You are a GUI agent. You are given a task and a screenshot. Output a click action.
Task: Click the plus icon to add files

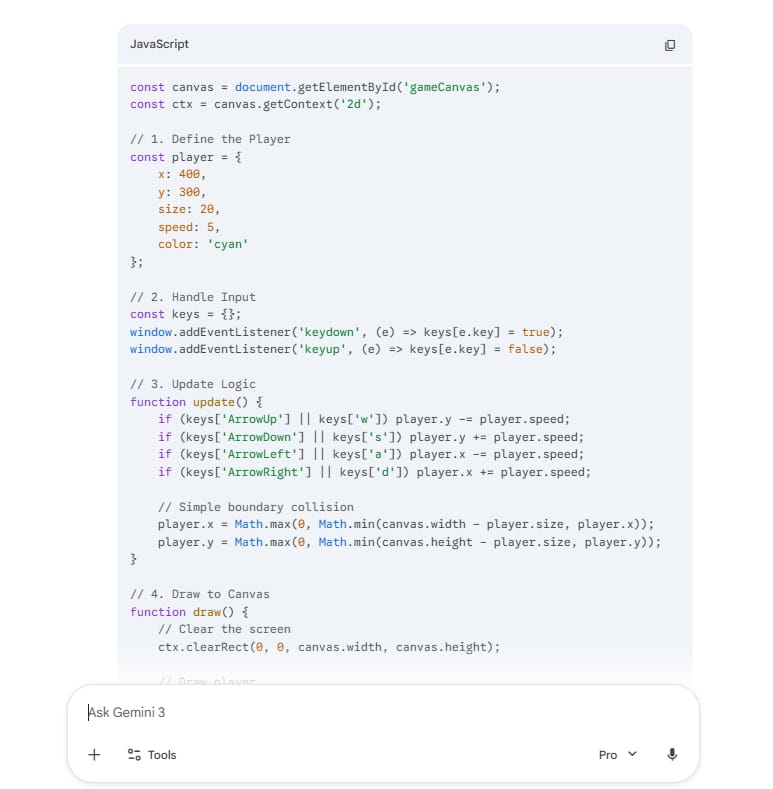click(x=94, y=755)
